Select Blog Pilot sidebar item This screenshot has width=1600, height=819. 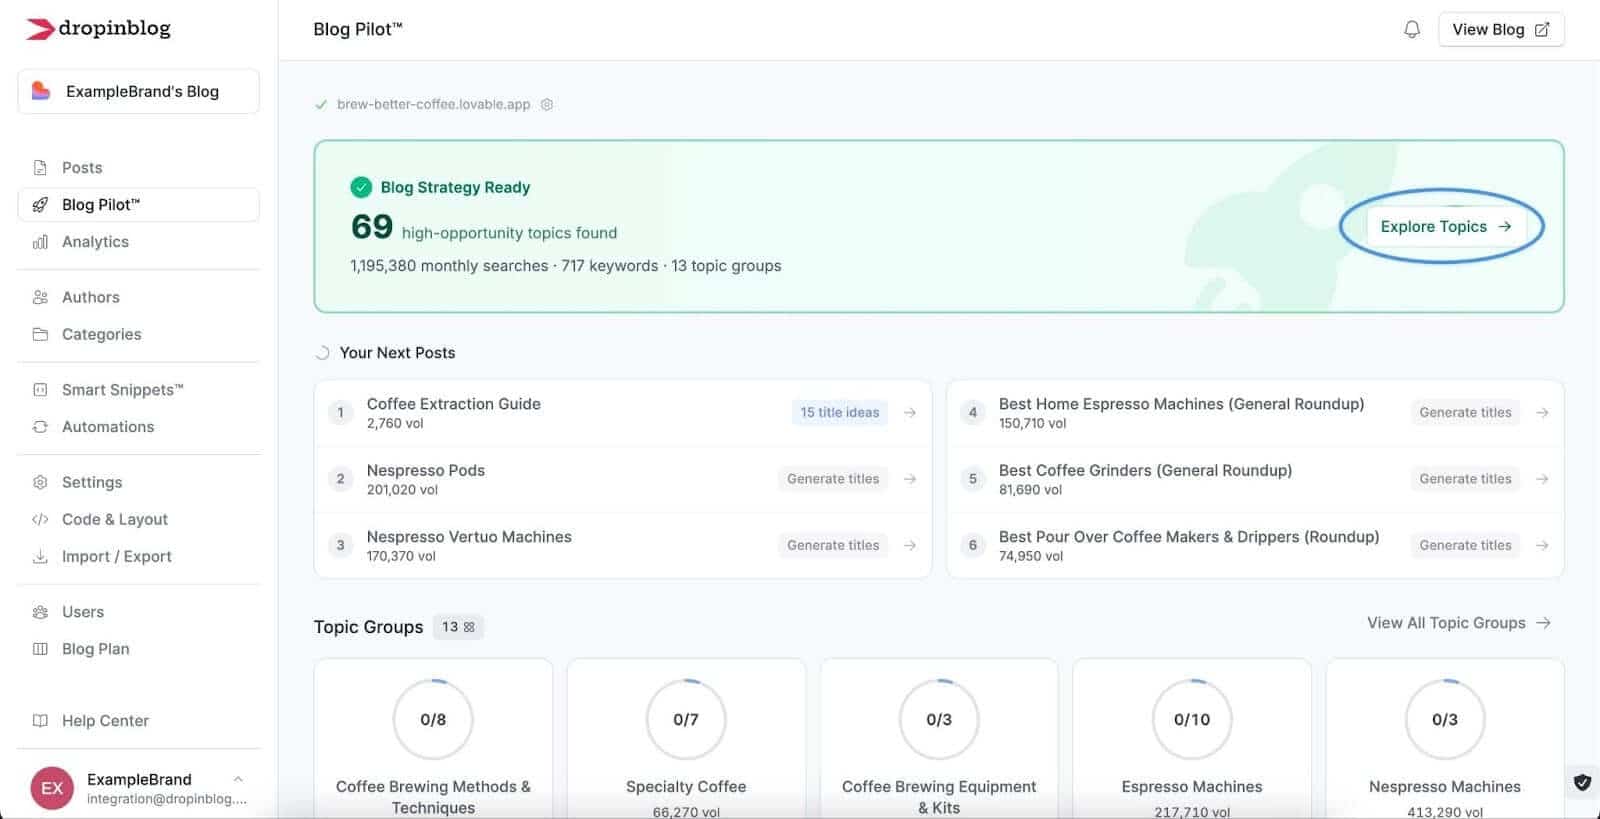(138, 204)
